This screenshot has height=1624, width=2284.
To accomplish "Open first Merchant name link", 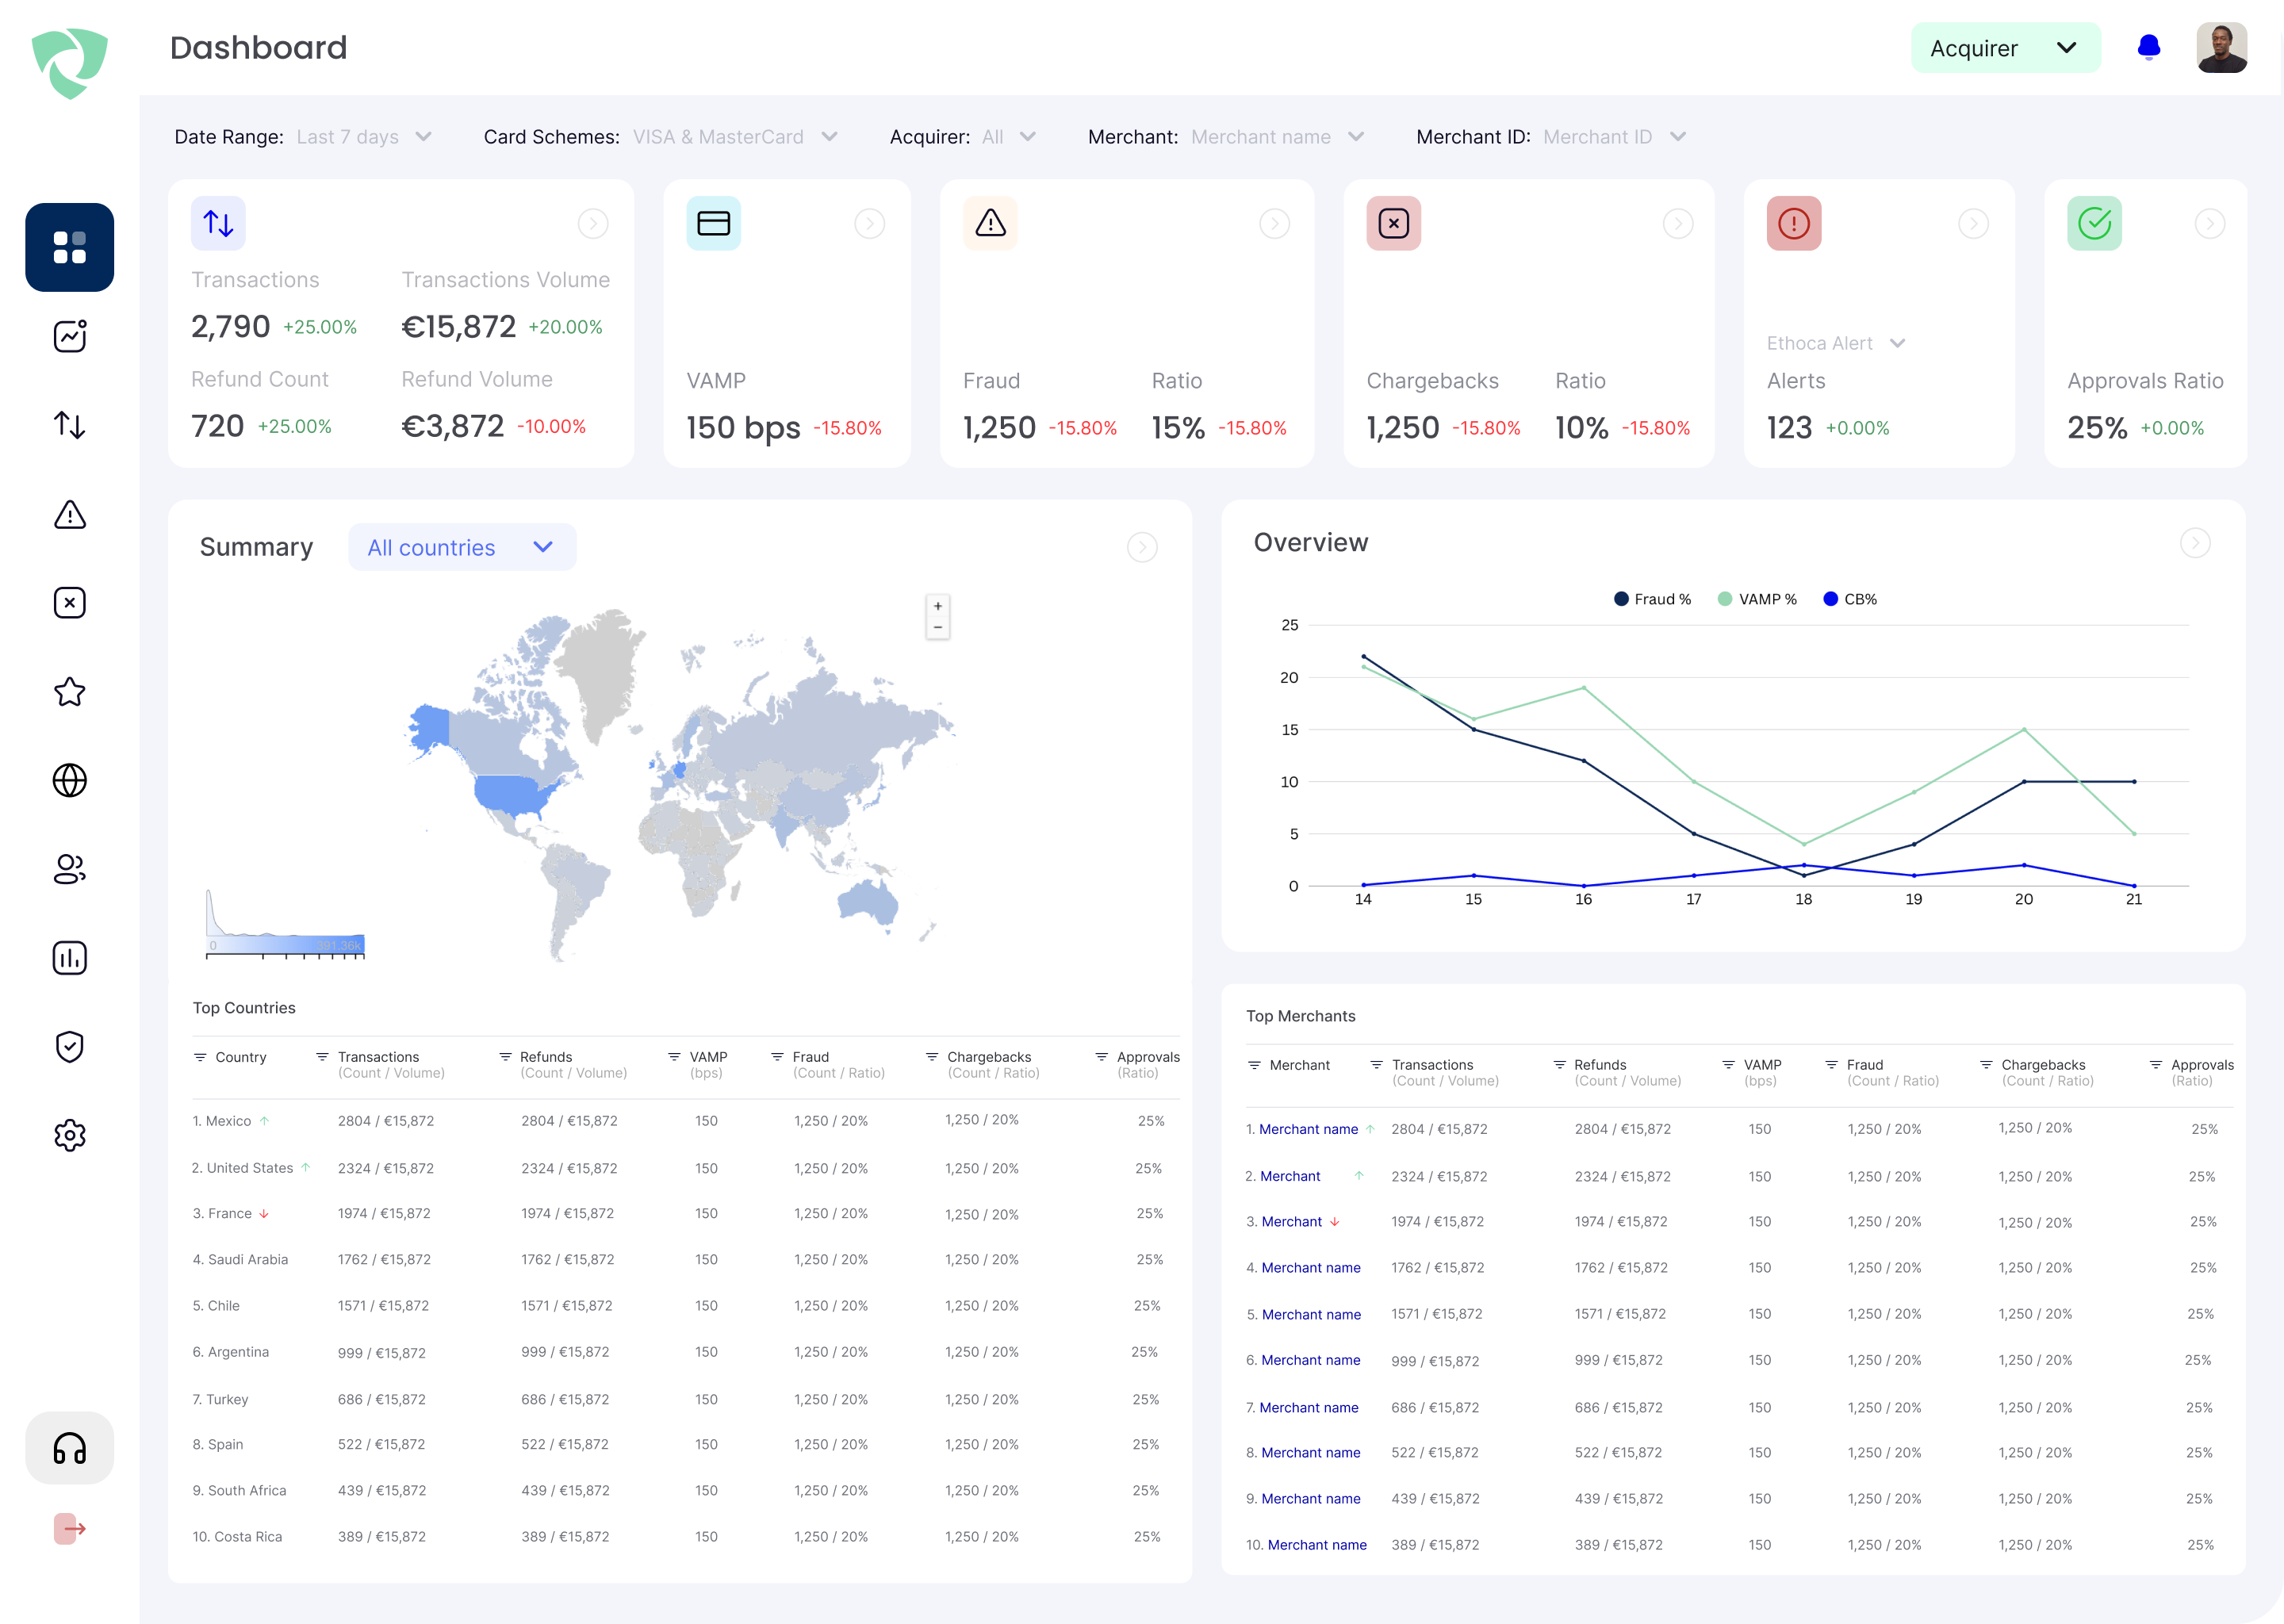I will (1308, 1129).
